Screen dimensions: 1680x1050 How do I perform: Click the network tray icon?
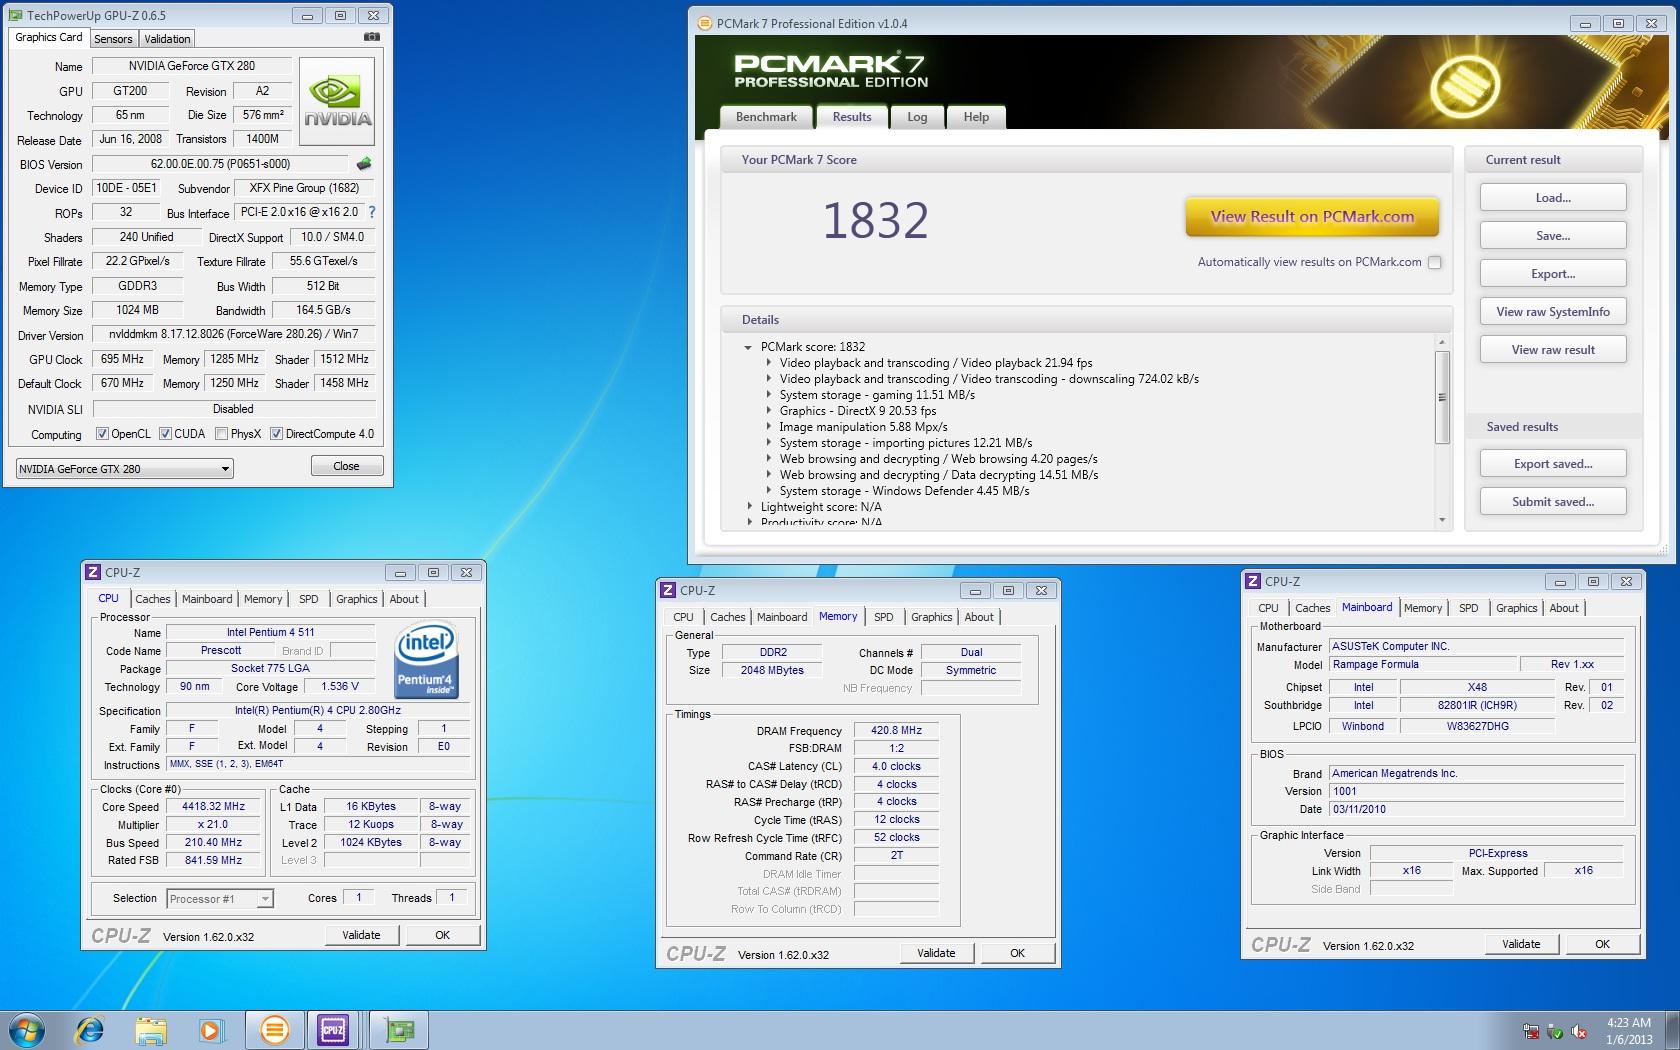click(x=1532, y=1031)
